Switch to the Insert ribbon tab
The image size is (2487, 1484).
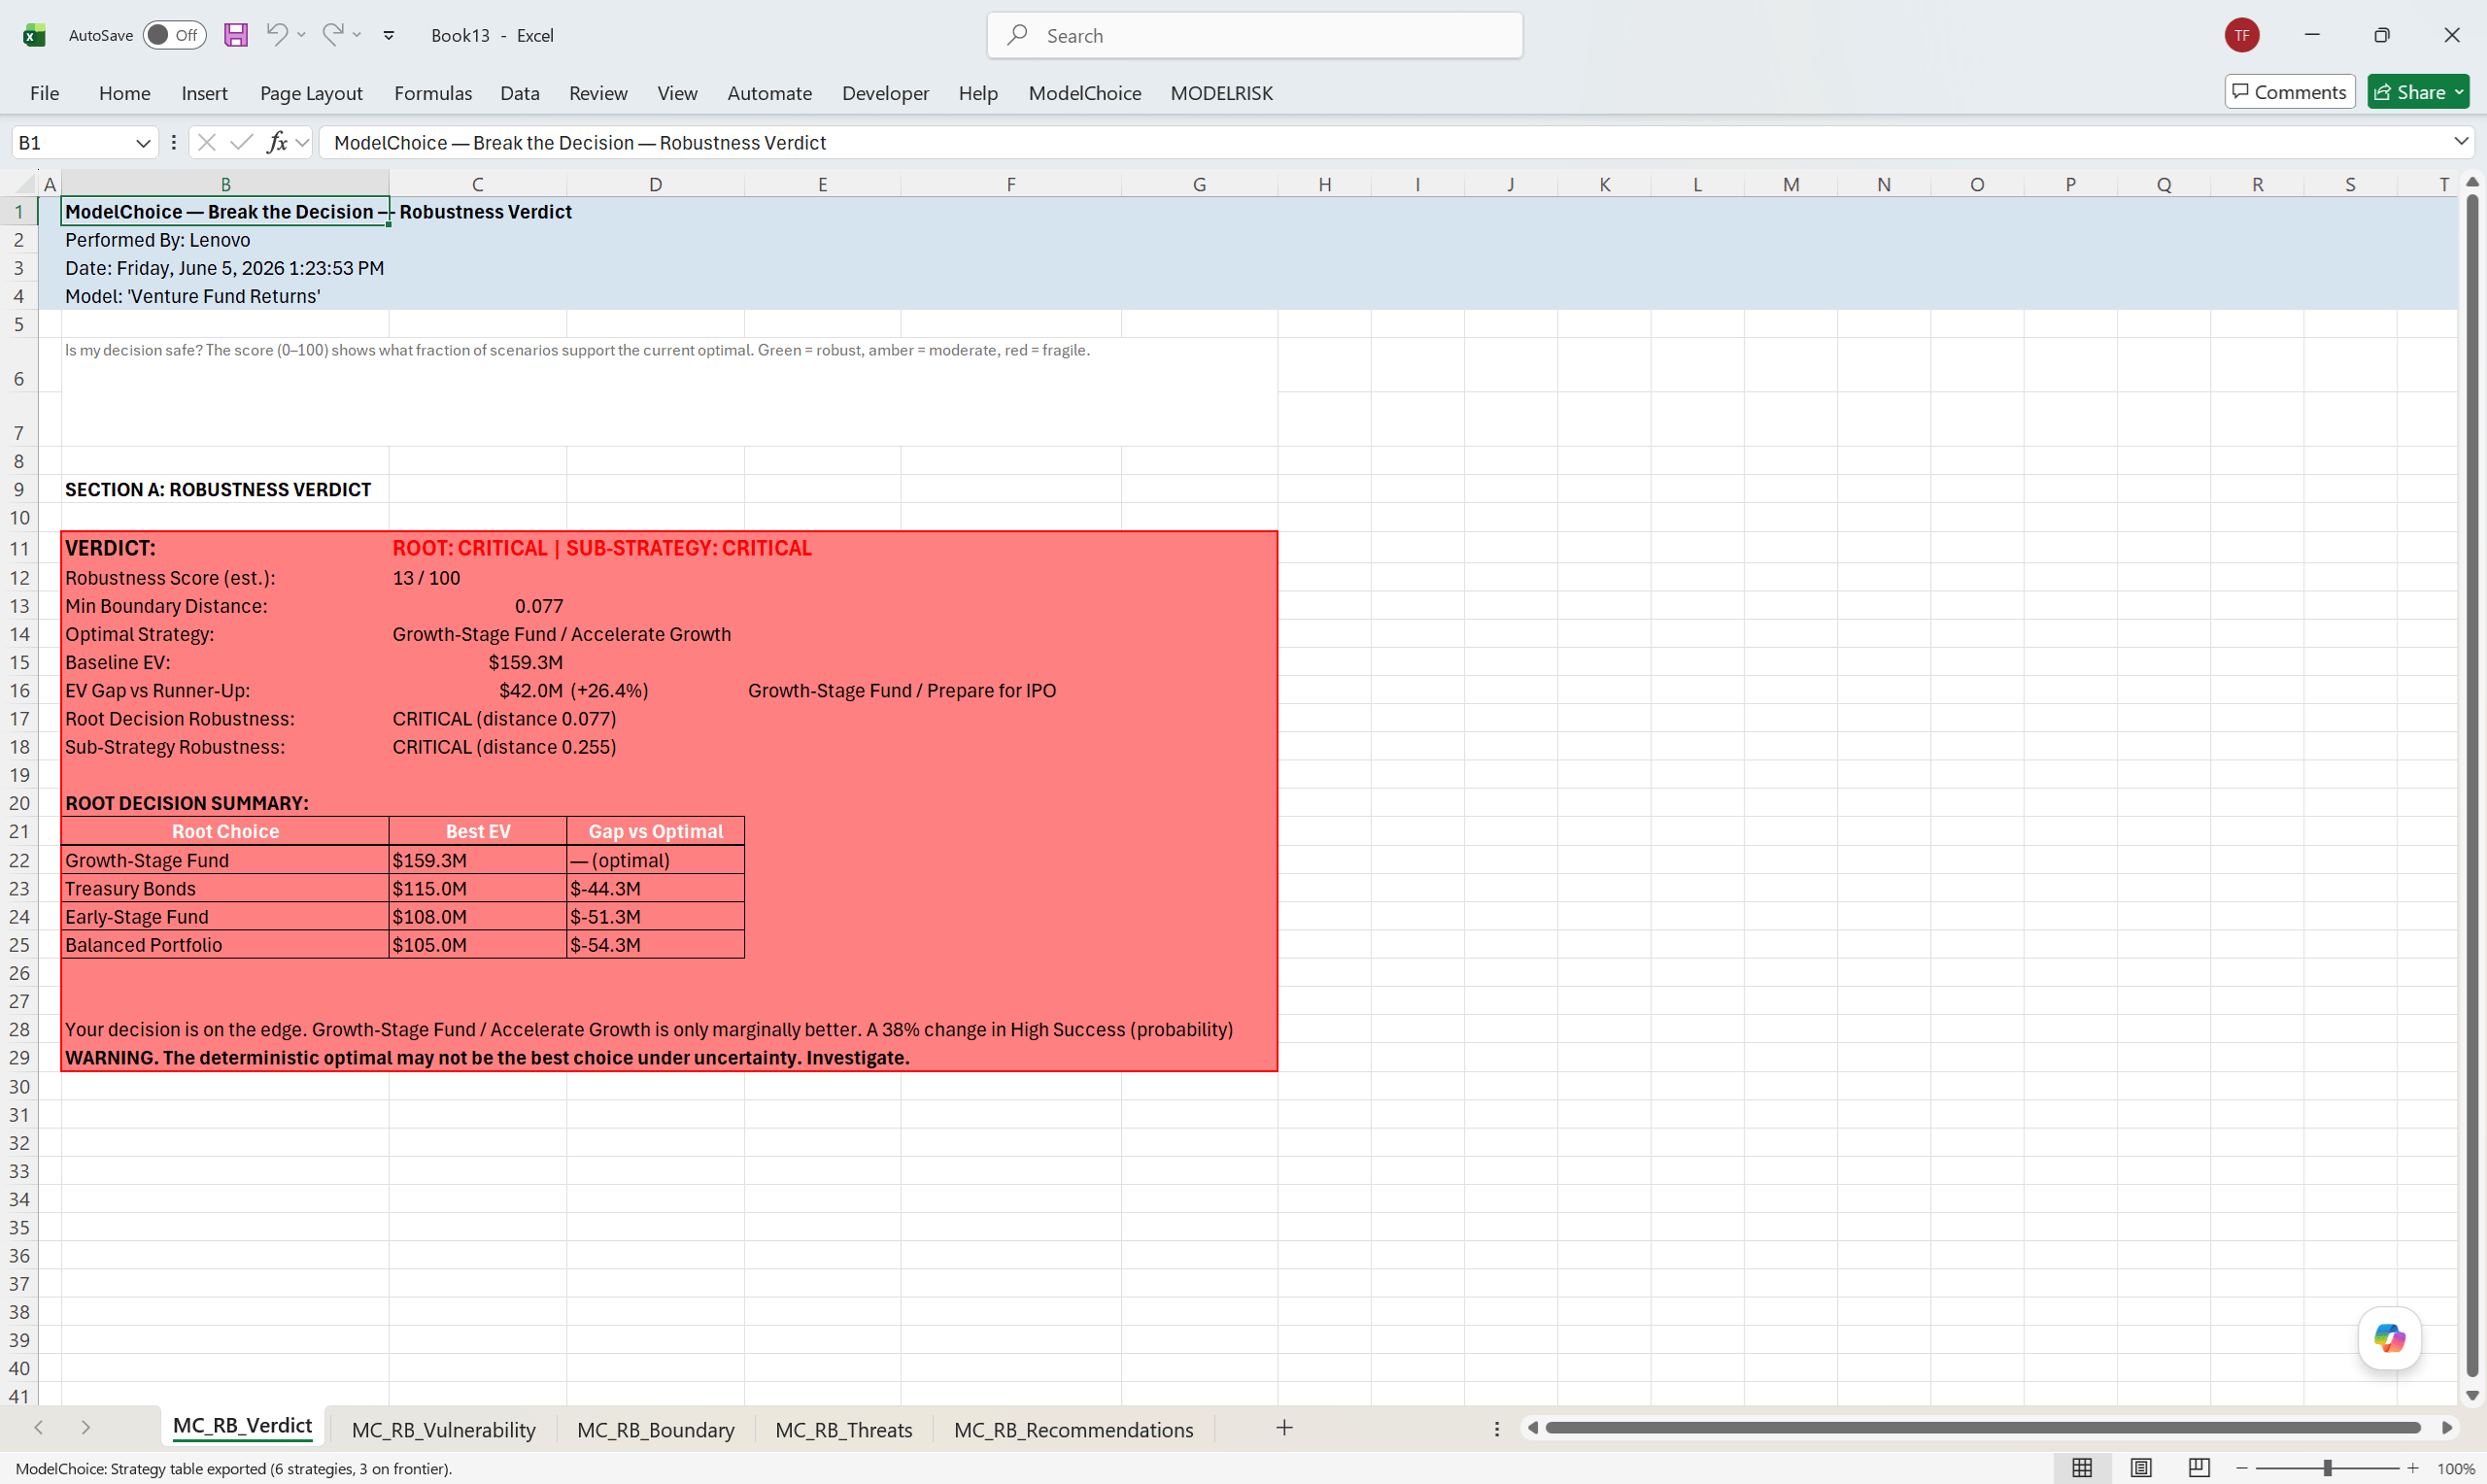[204, 93]
